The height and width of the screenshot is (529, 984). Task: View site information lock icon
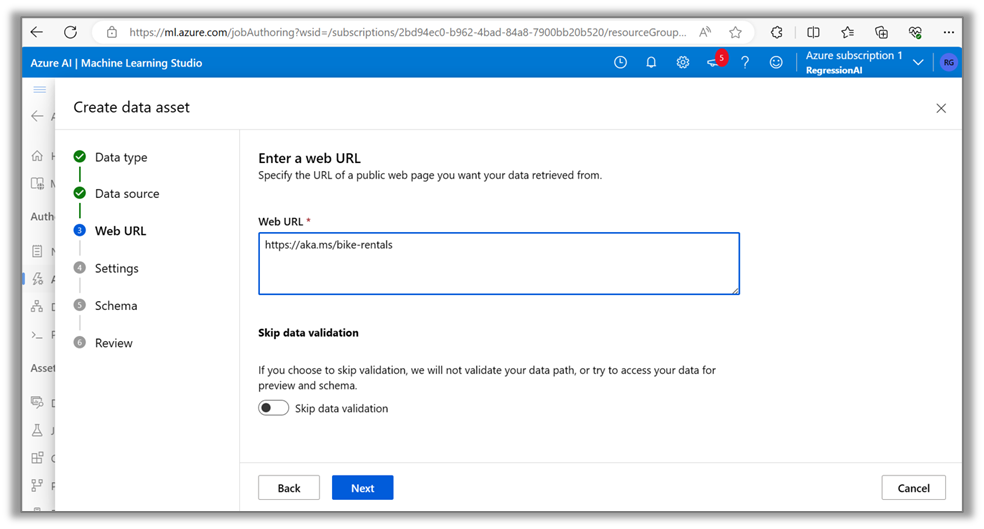112,32
